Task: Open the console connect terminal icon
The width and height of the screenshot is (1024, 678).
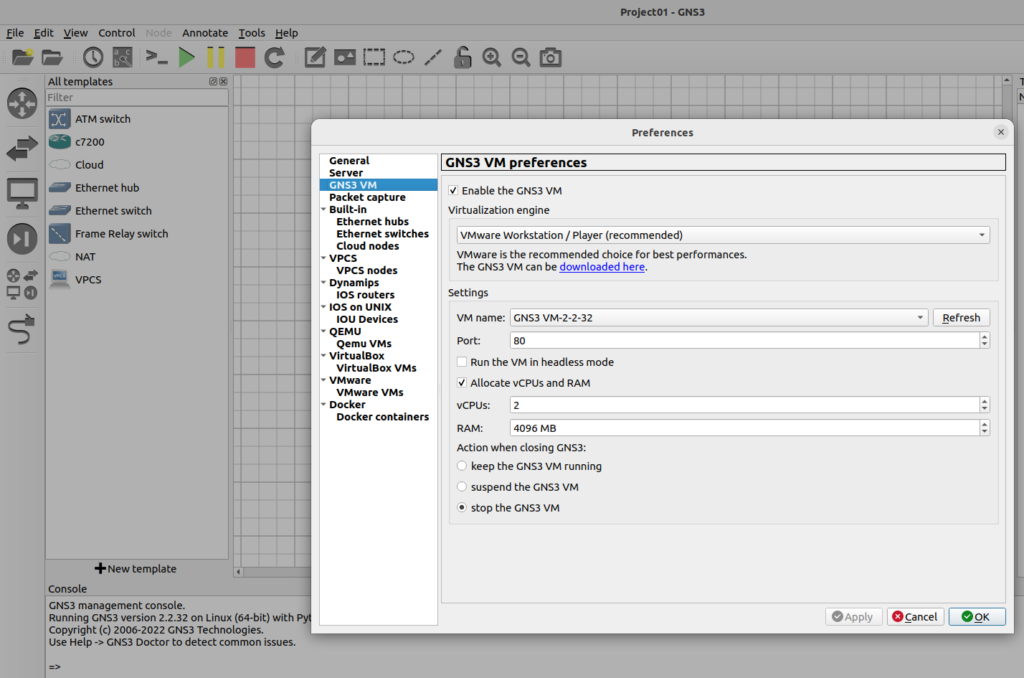Action: pyautogui.click(x=157, y=57)
